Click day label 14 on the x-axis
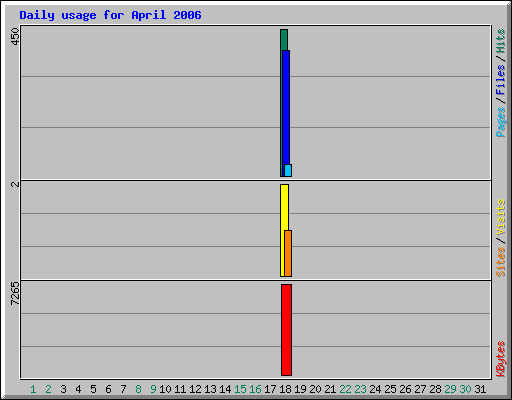512x400 pixels. tap(225, 389)
